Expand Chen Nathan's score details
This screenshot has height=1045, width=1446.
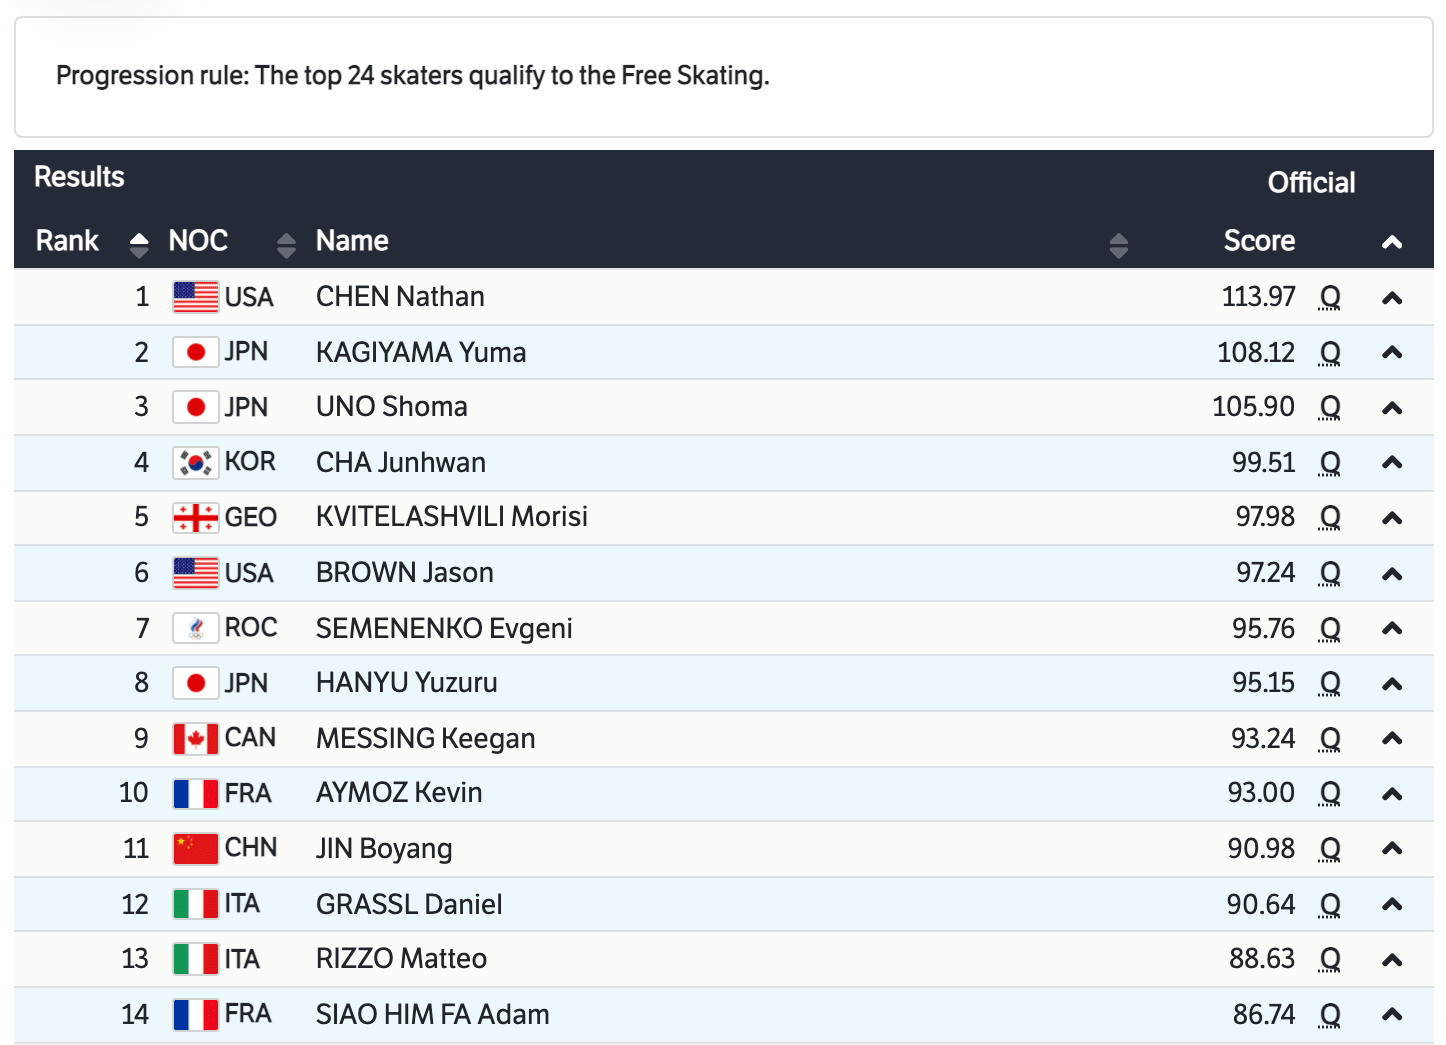tap(1391, 298)
